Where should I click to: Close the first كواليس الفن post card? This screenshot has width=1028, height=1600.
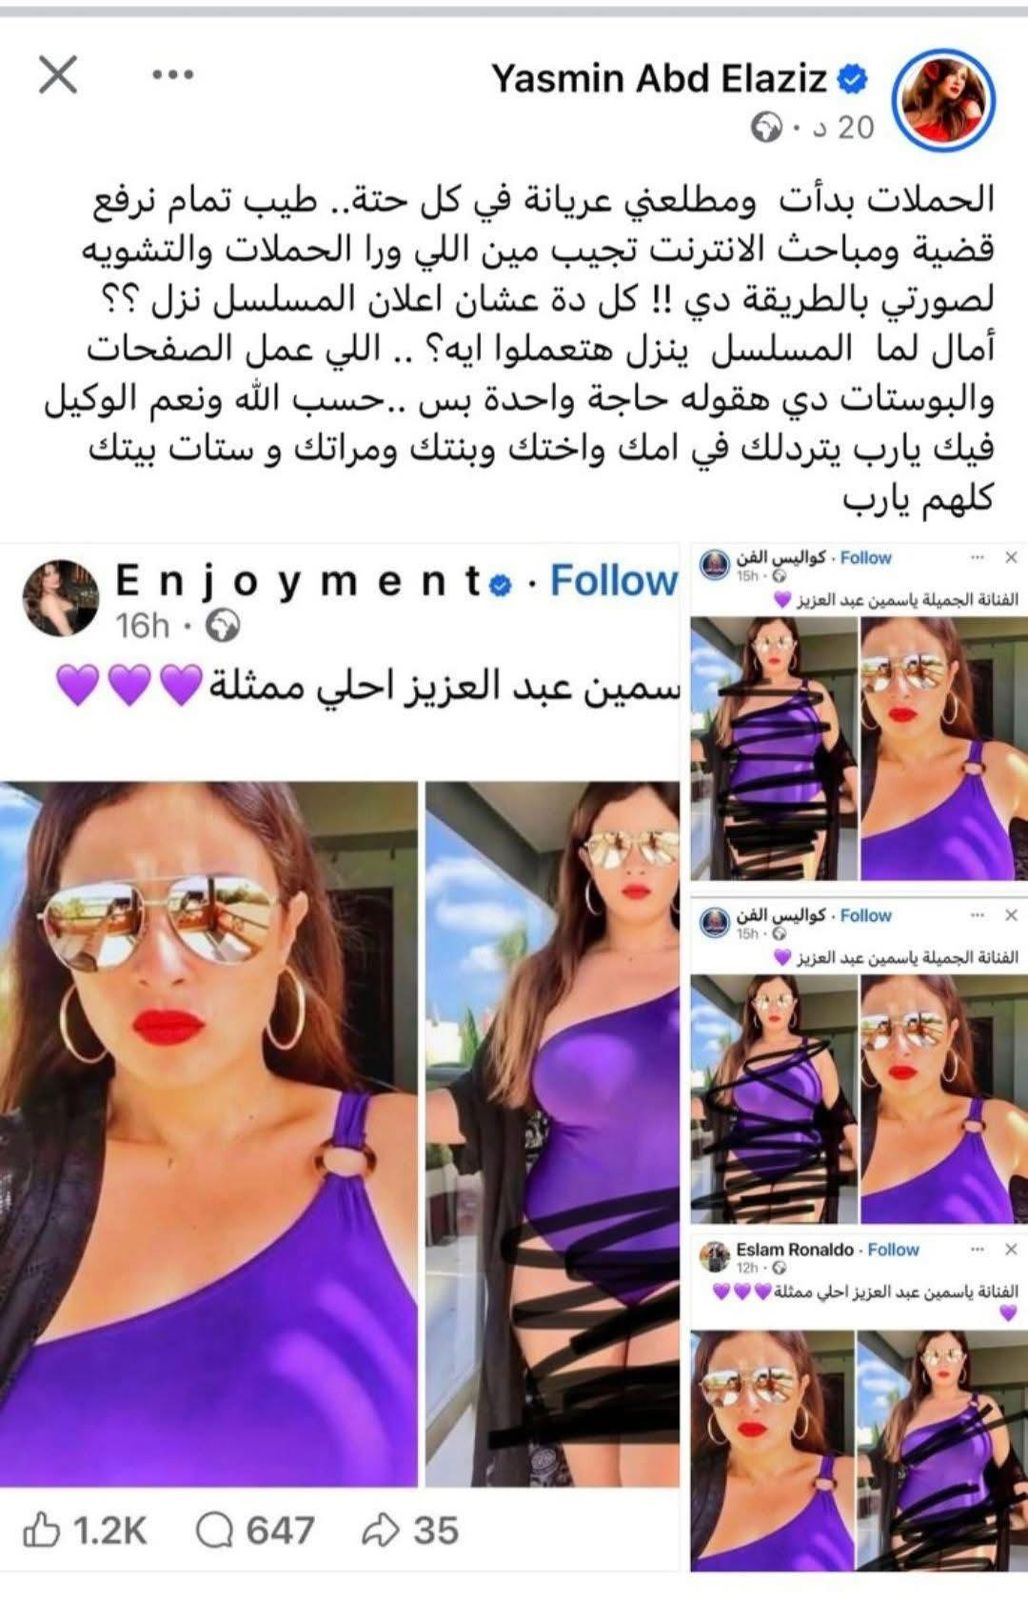(1011, 558)
